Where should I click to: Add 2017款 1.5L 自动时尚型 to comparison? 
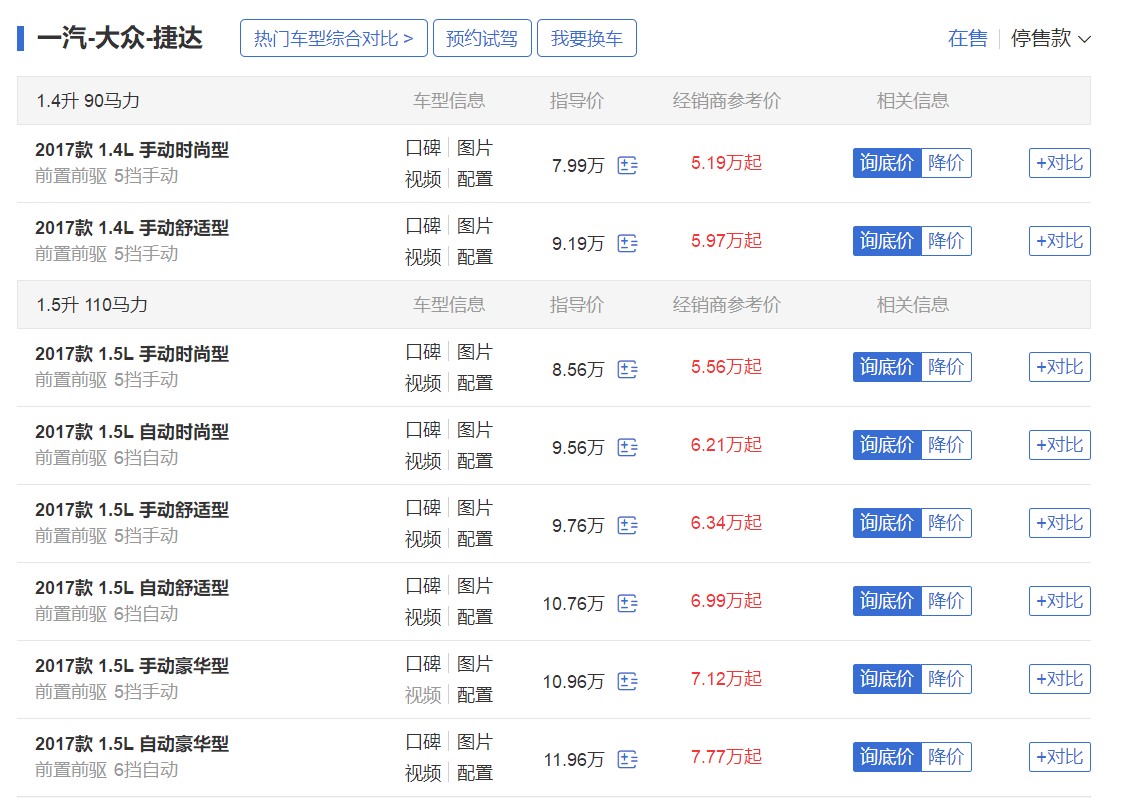click(1059, 444)
